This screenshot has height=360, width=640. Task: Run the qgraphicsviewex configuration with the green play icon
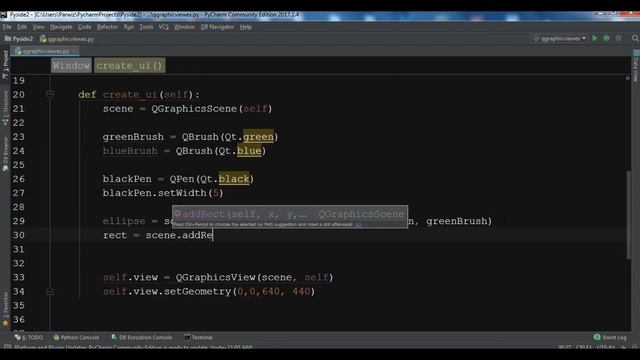point(595,38)
